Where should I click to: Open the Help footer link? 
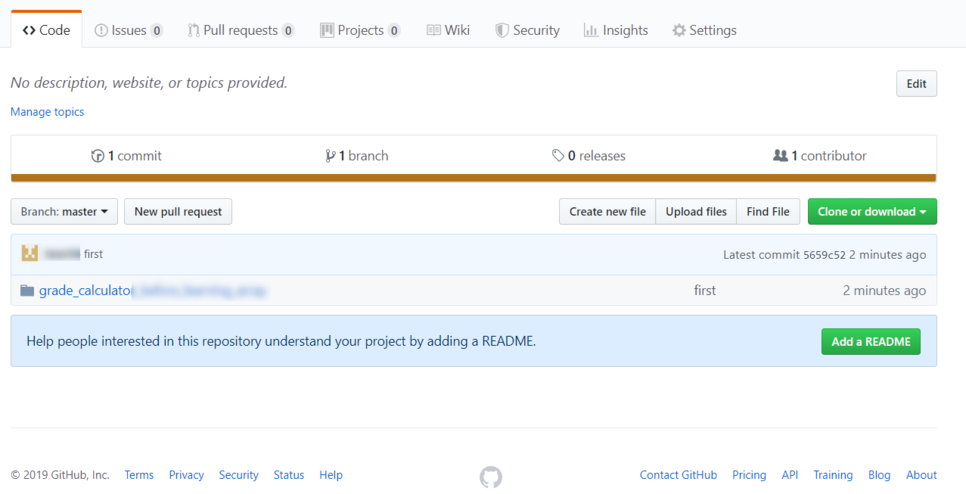tap(331, 475)
